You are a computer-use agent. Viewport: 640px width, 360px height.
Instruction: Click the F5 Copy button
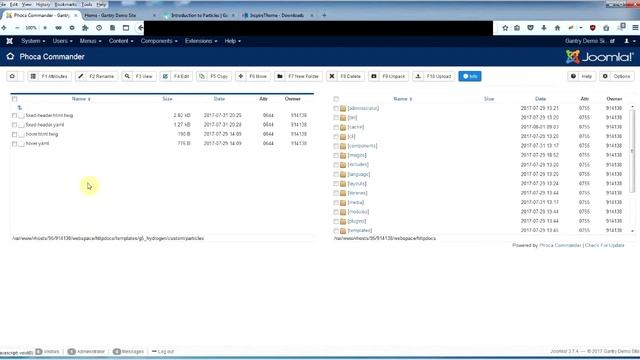[214, 76]
